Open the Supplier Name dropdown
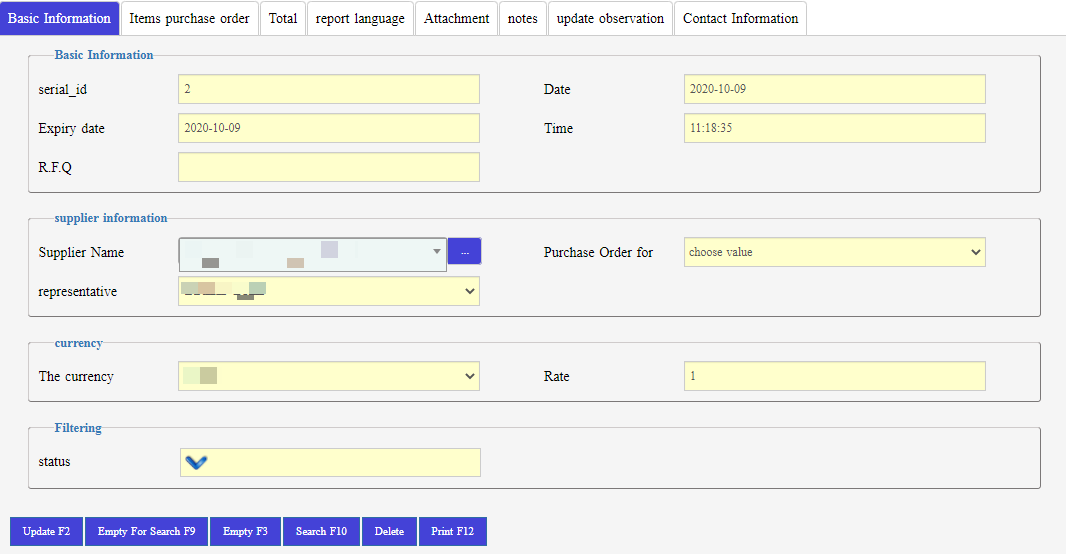 pyautogui.click(x=312, y=253)
